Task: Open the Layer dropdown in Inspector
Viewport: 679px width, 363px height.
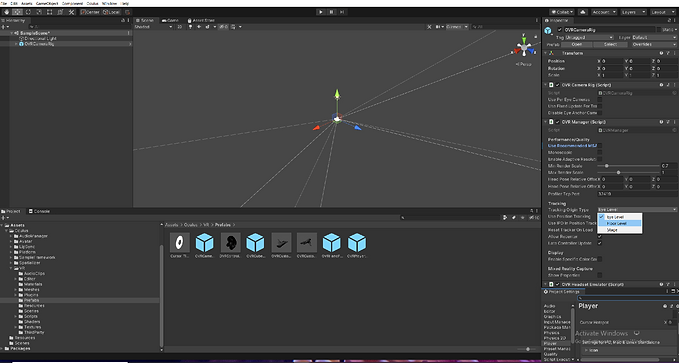Action: [654, 38]
